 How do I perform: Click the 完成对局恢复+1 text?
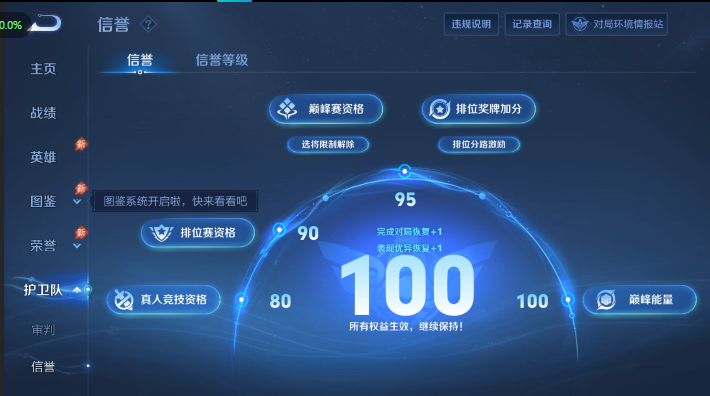[409, 232]
